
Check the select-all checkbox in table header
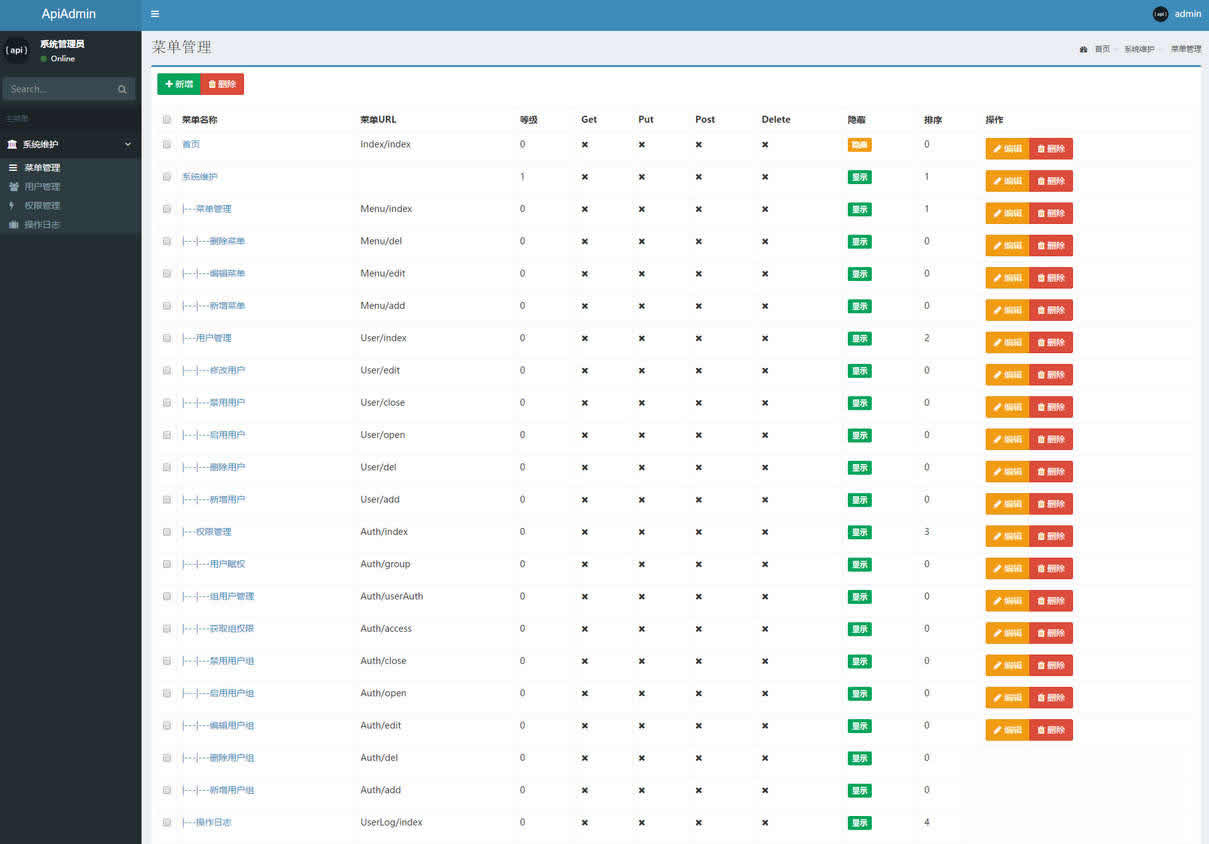166,118
